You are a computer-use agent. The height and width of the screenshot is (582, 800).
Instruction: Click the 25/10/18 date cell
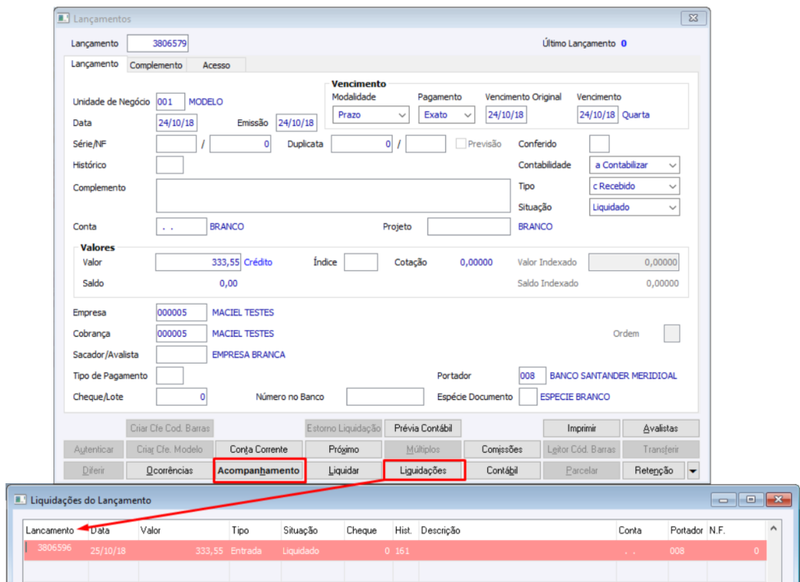pyautogui.click(x=108, y=551)
